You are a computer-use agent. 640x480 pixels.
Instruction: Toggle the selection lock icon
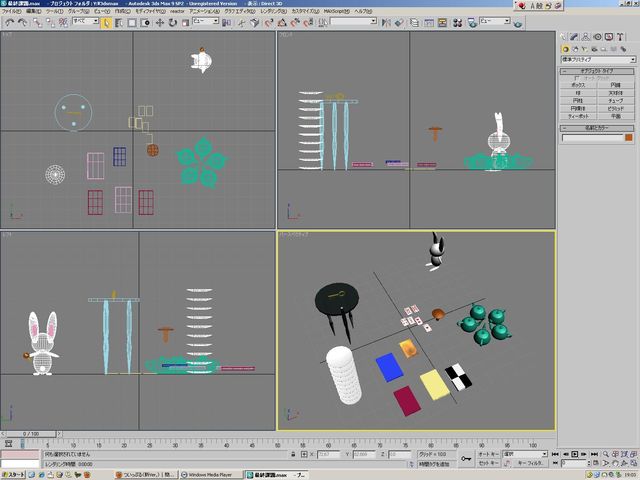tap(293, 454)
